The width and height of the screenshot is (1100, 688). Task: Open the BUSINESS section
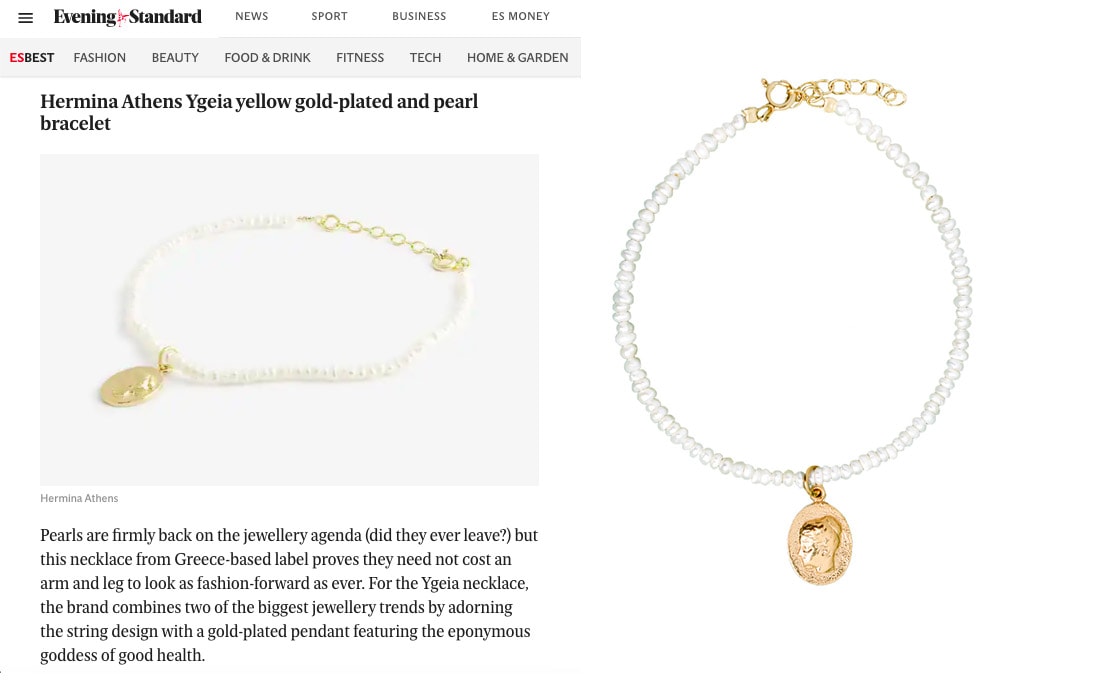coord(419,16)
